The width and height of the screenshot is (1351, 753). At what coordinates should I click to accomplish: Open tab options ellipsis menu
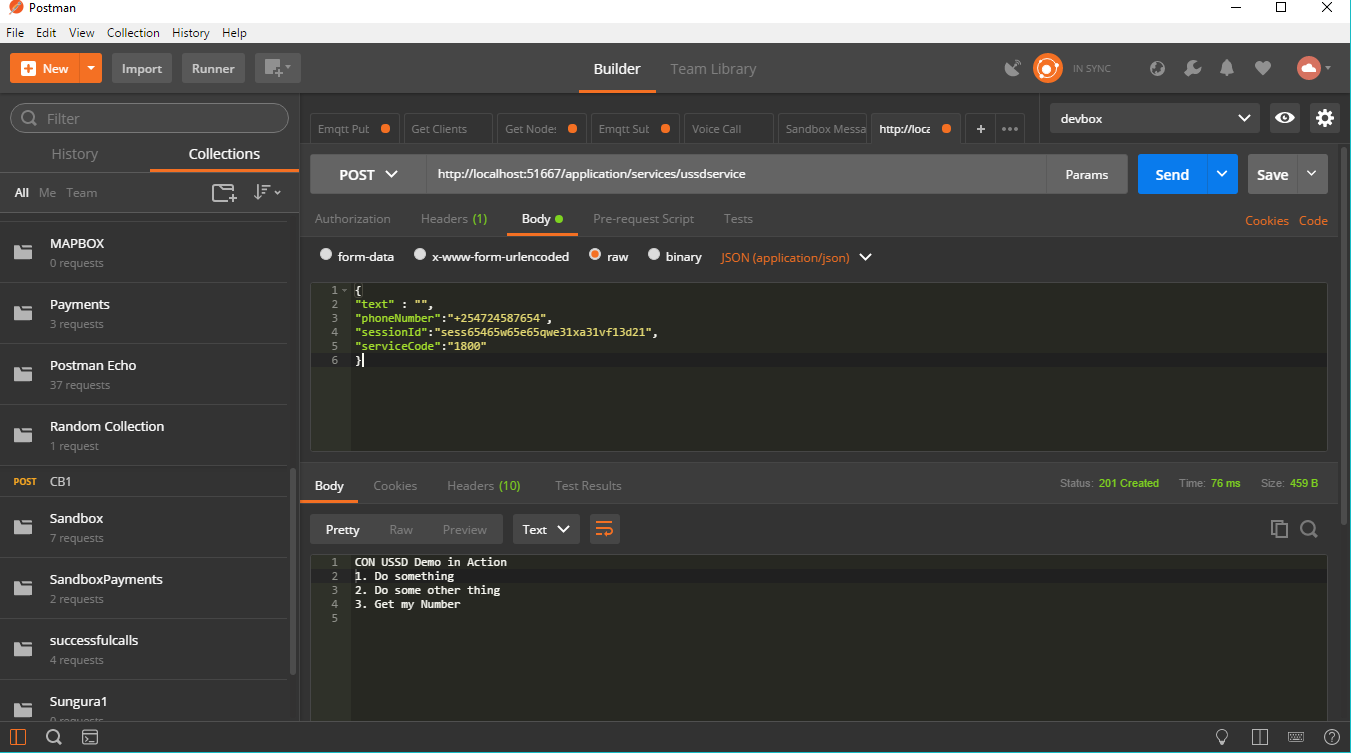tap(1010, 129)
